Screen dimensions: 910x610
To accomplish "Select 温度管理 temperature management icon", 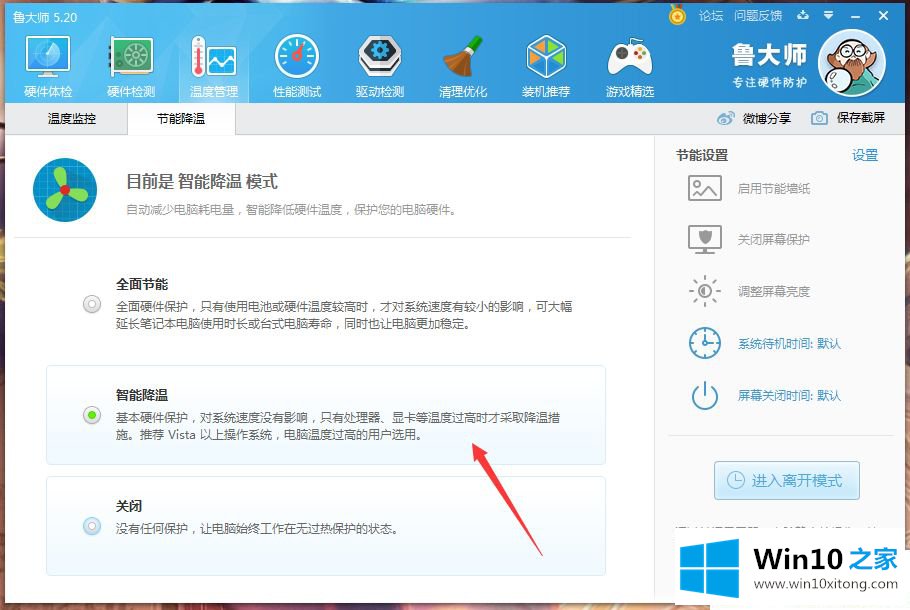I will click(x=214, y=57).
